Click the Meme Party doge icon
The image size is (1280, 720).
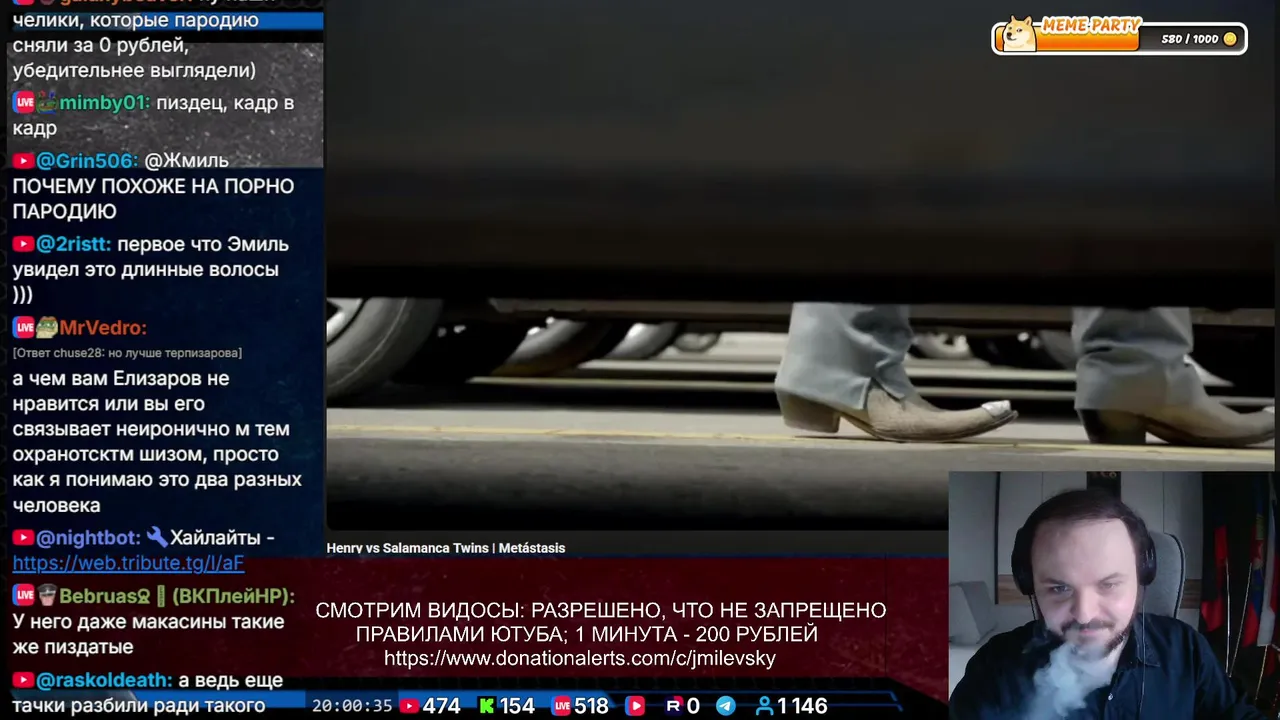1019,34
